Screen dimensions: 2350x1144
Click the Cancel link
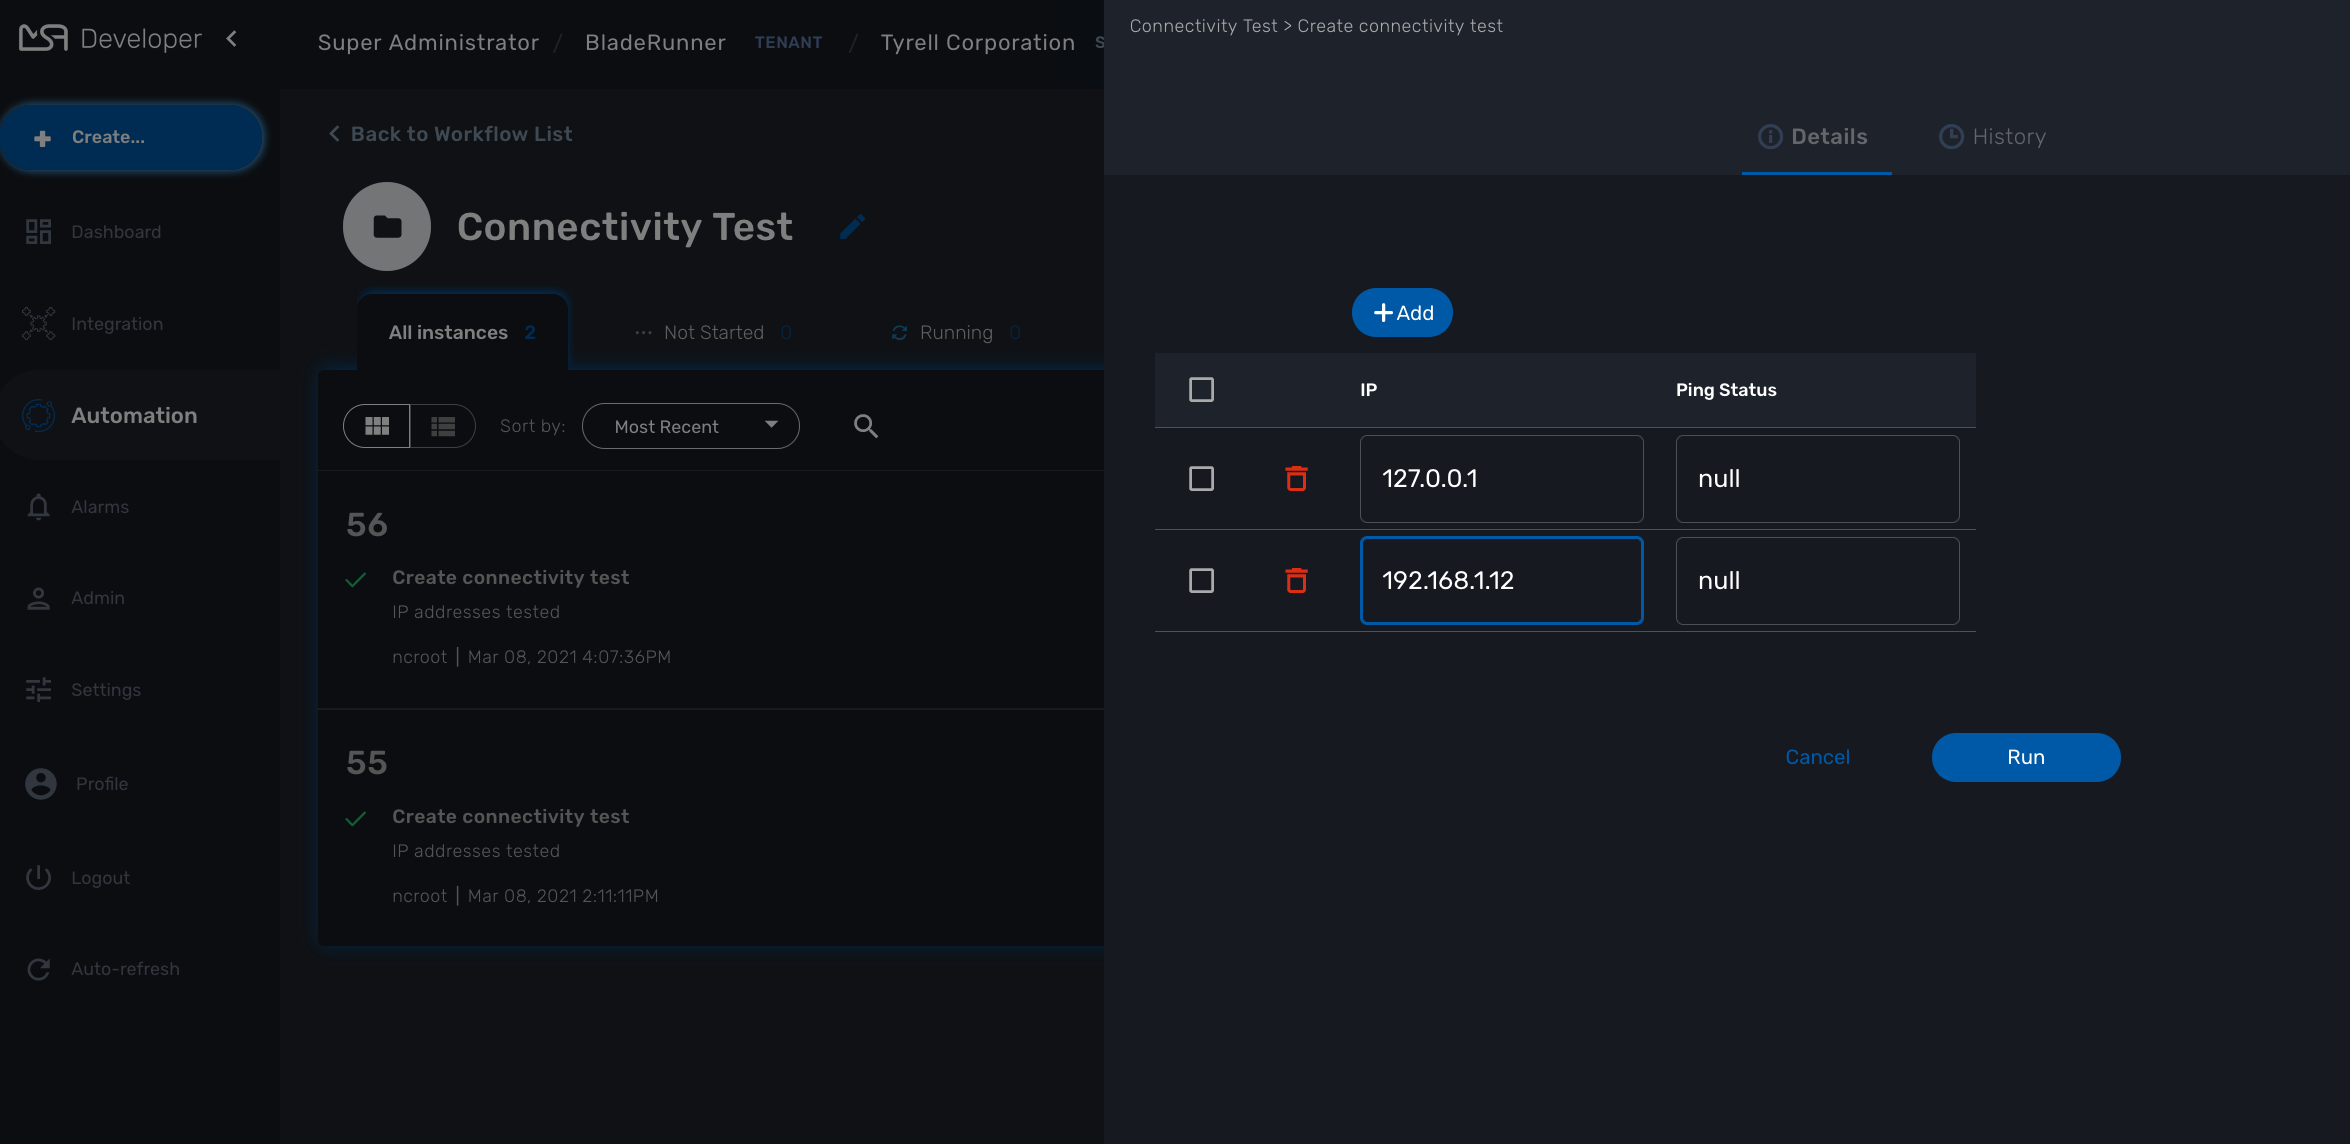click(1817, 757)
